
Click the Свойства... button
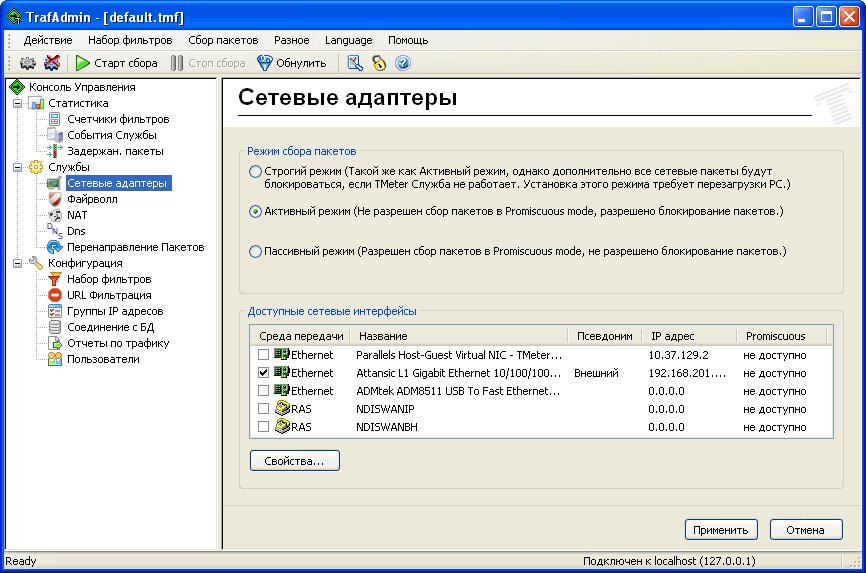(x=294, y=461)
